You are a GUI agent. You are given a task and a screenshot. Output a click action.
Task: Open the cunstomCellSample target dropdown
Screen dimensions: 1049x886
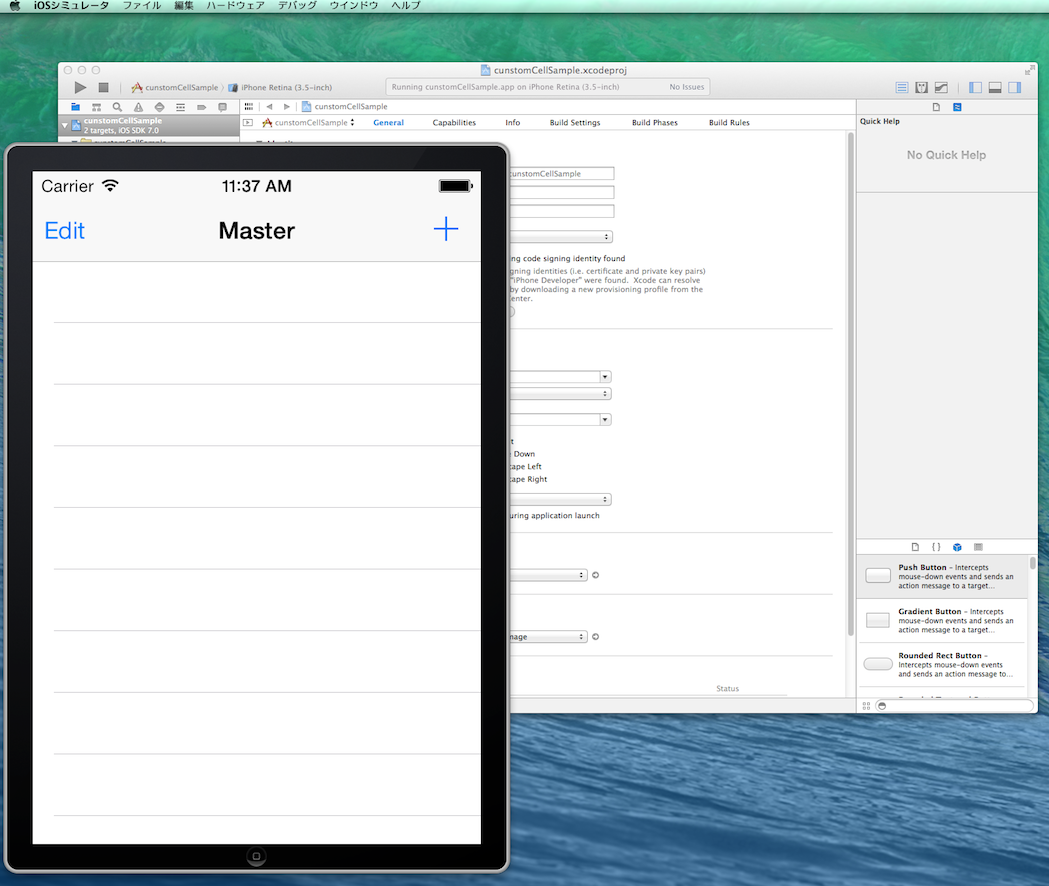coord(308,122)
